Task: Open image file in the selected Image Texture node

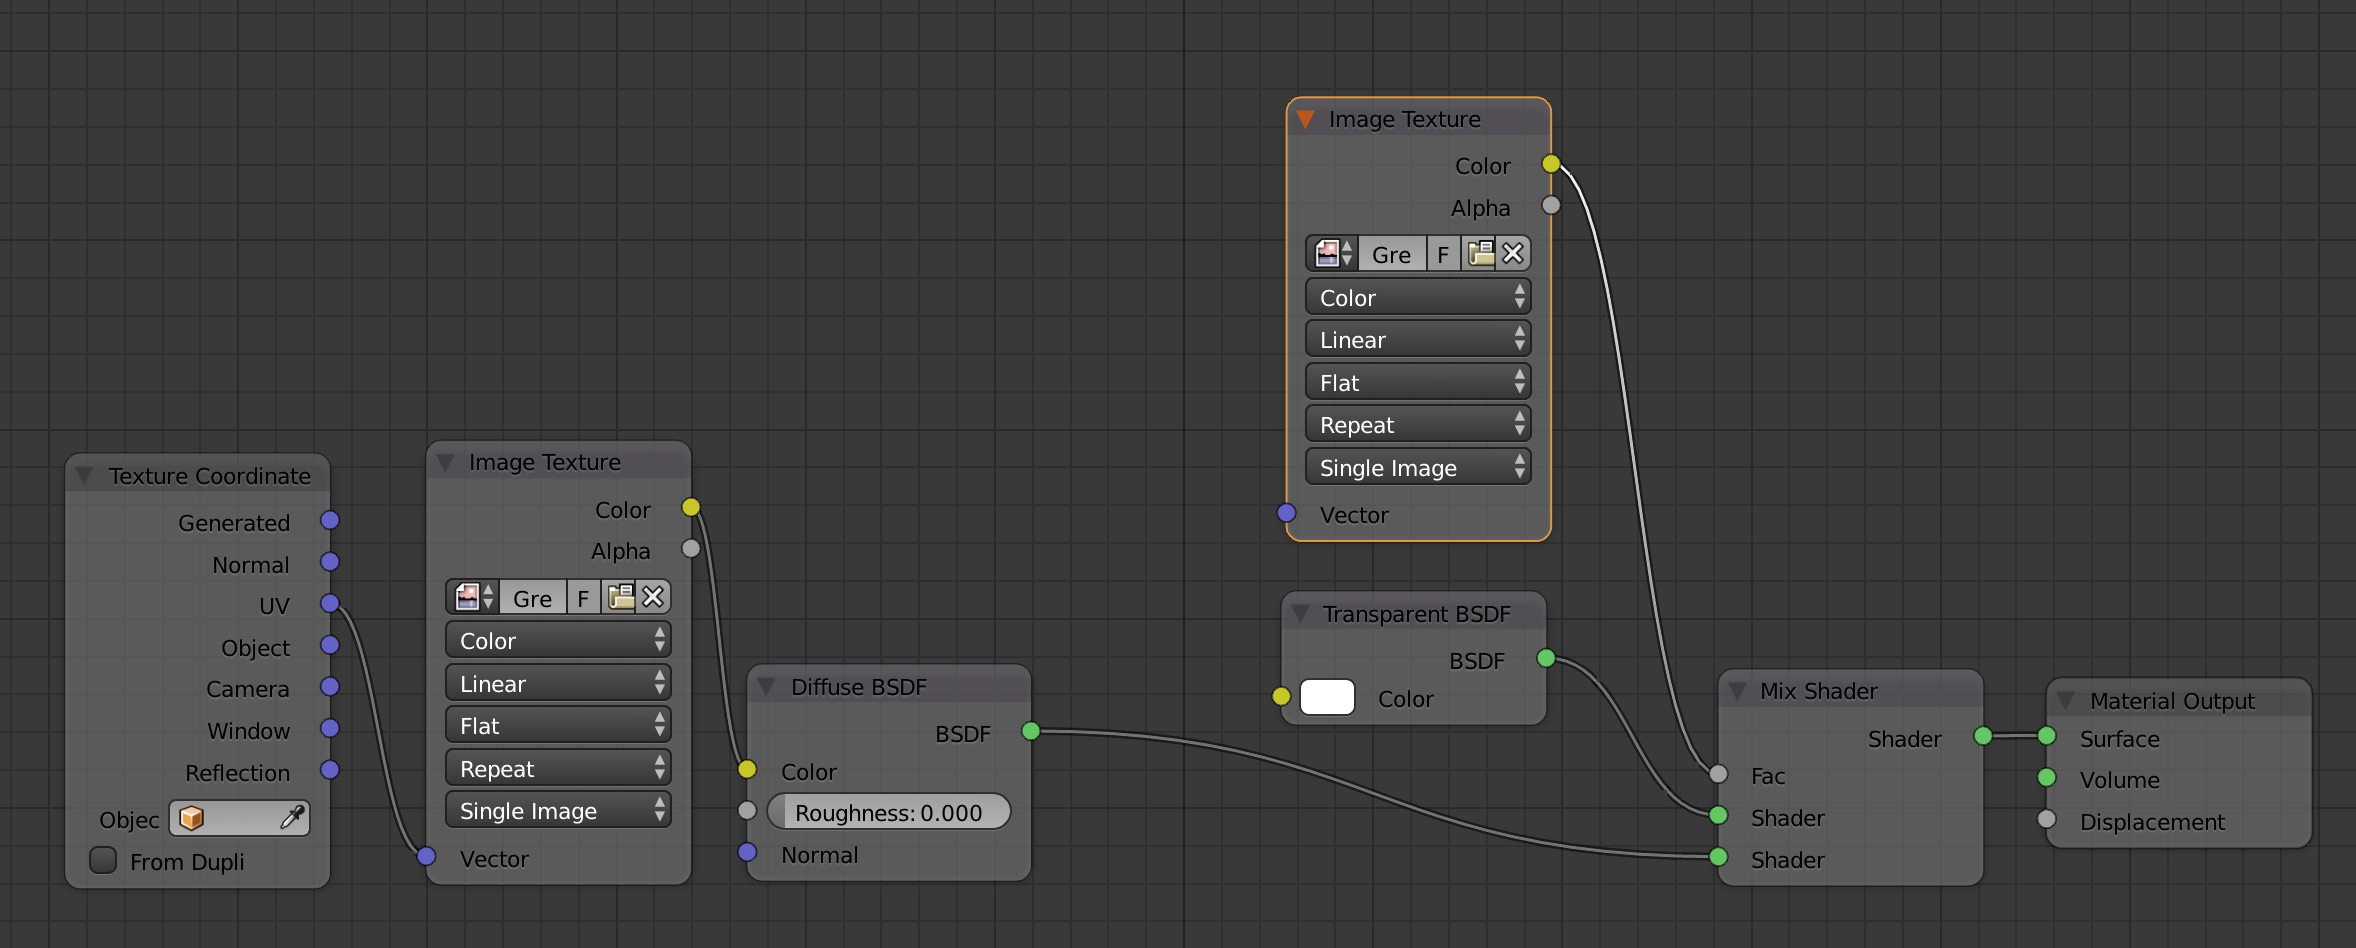Action: click(1480, 254)
